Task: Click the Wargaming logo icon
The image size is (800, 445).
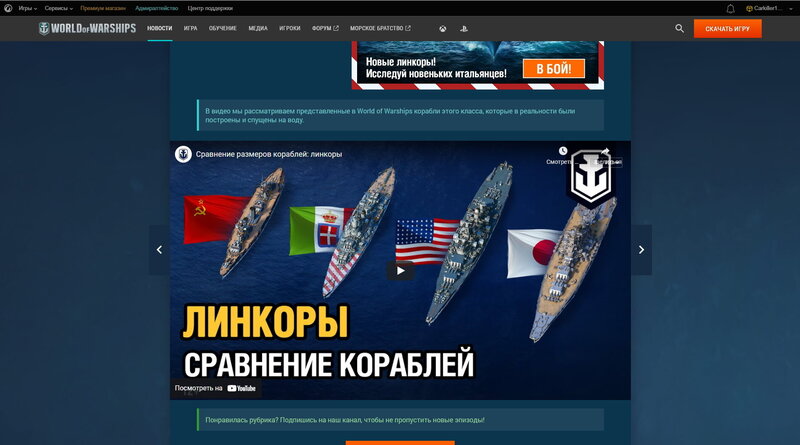Action: point(8,8)
